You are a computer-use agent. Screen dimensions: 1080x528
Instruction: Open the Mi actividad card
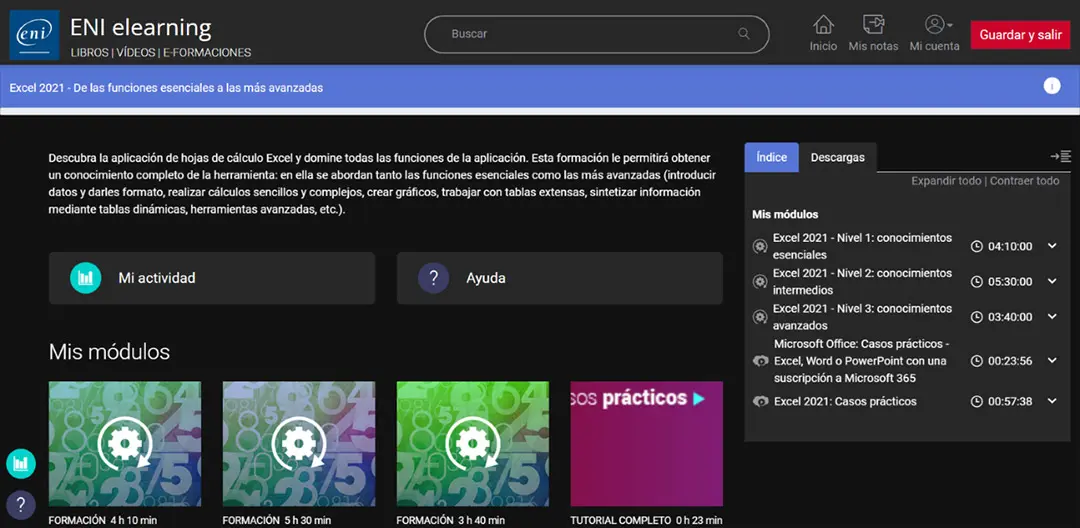pos(211,278)
